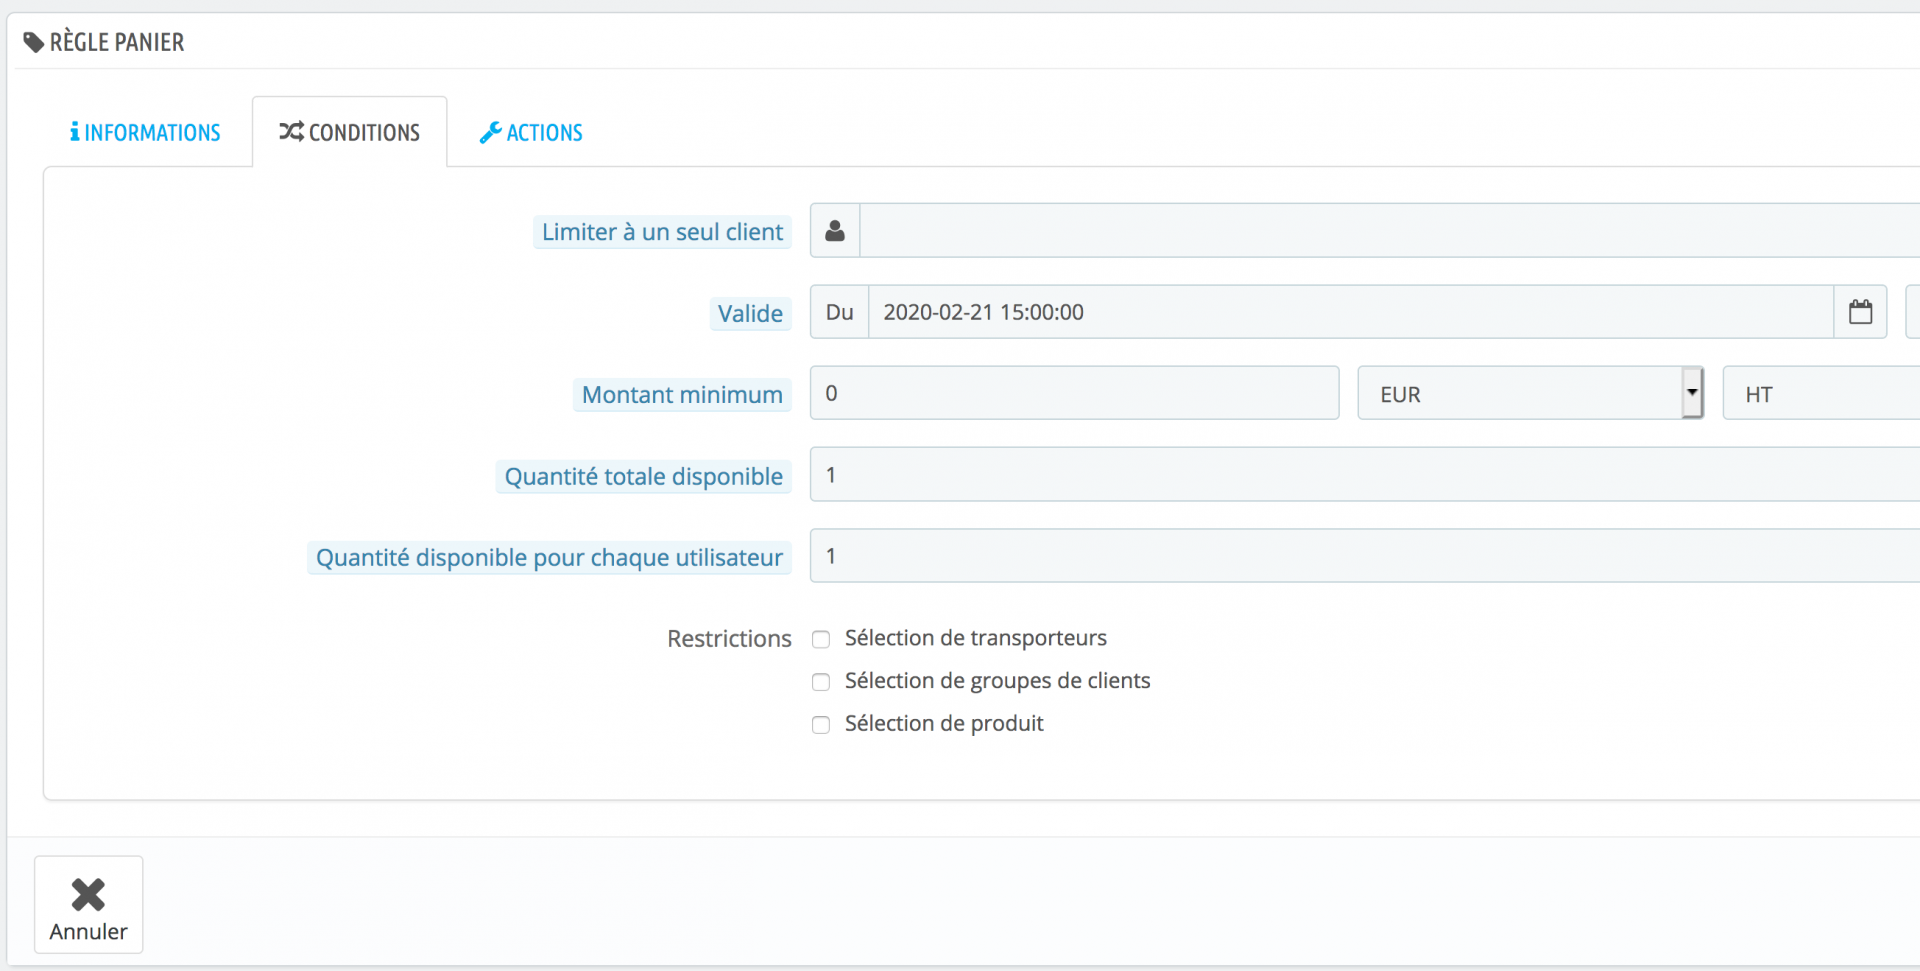Enable Sélection de groupes de clients
The width and height of the screenshot is (1920, 971).
(821, 682)
